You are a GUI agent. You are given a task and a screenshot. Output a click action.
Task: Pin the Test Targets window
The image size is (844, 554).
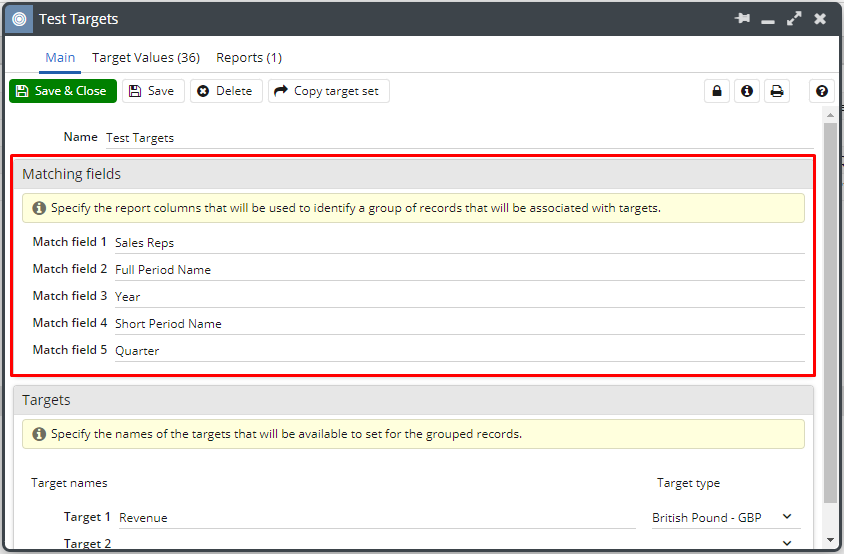coord(742,19)
